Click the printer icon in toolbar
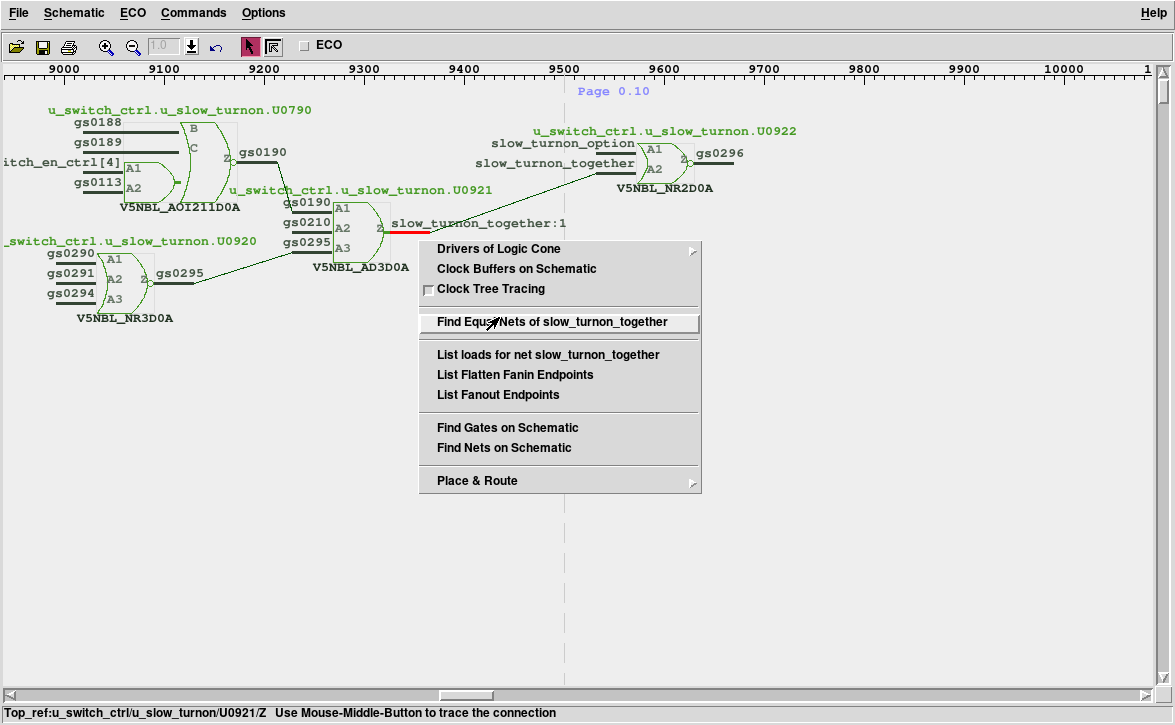This screenshot has width=1175, height=725. tap(69, 47)
